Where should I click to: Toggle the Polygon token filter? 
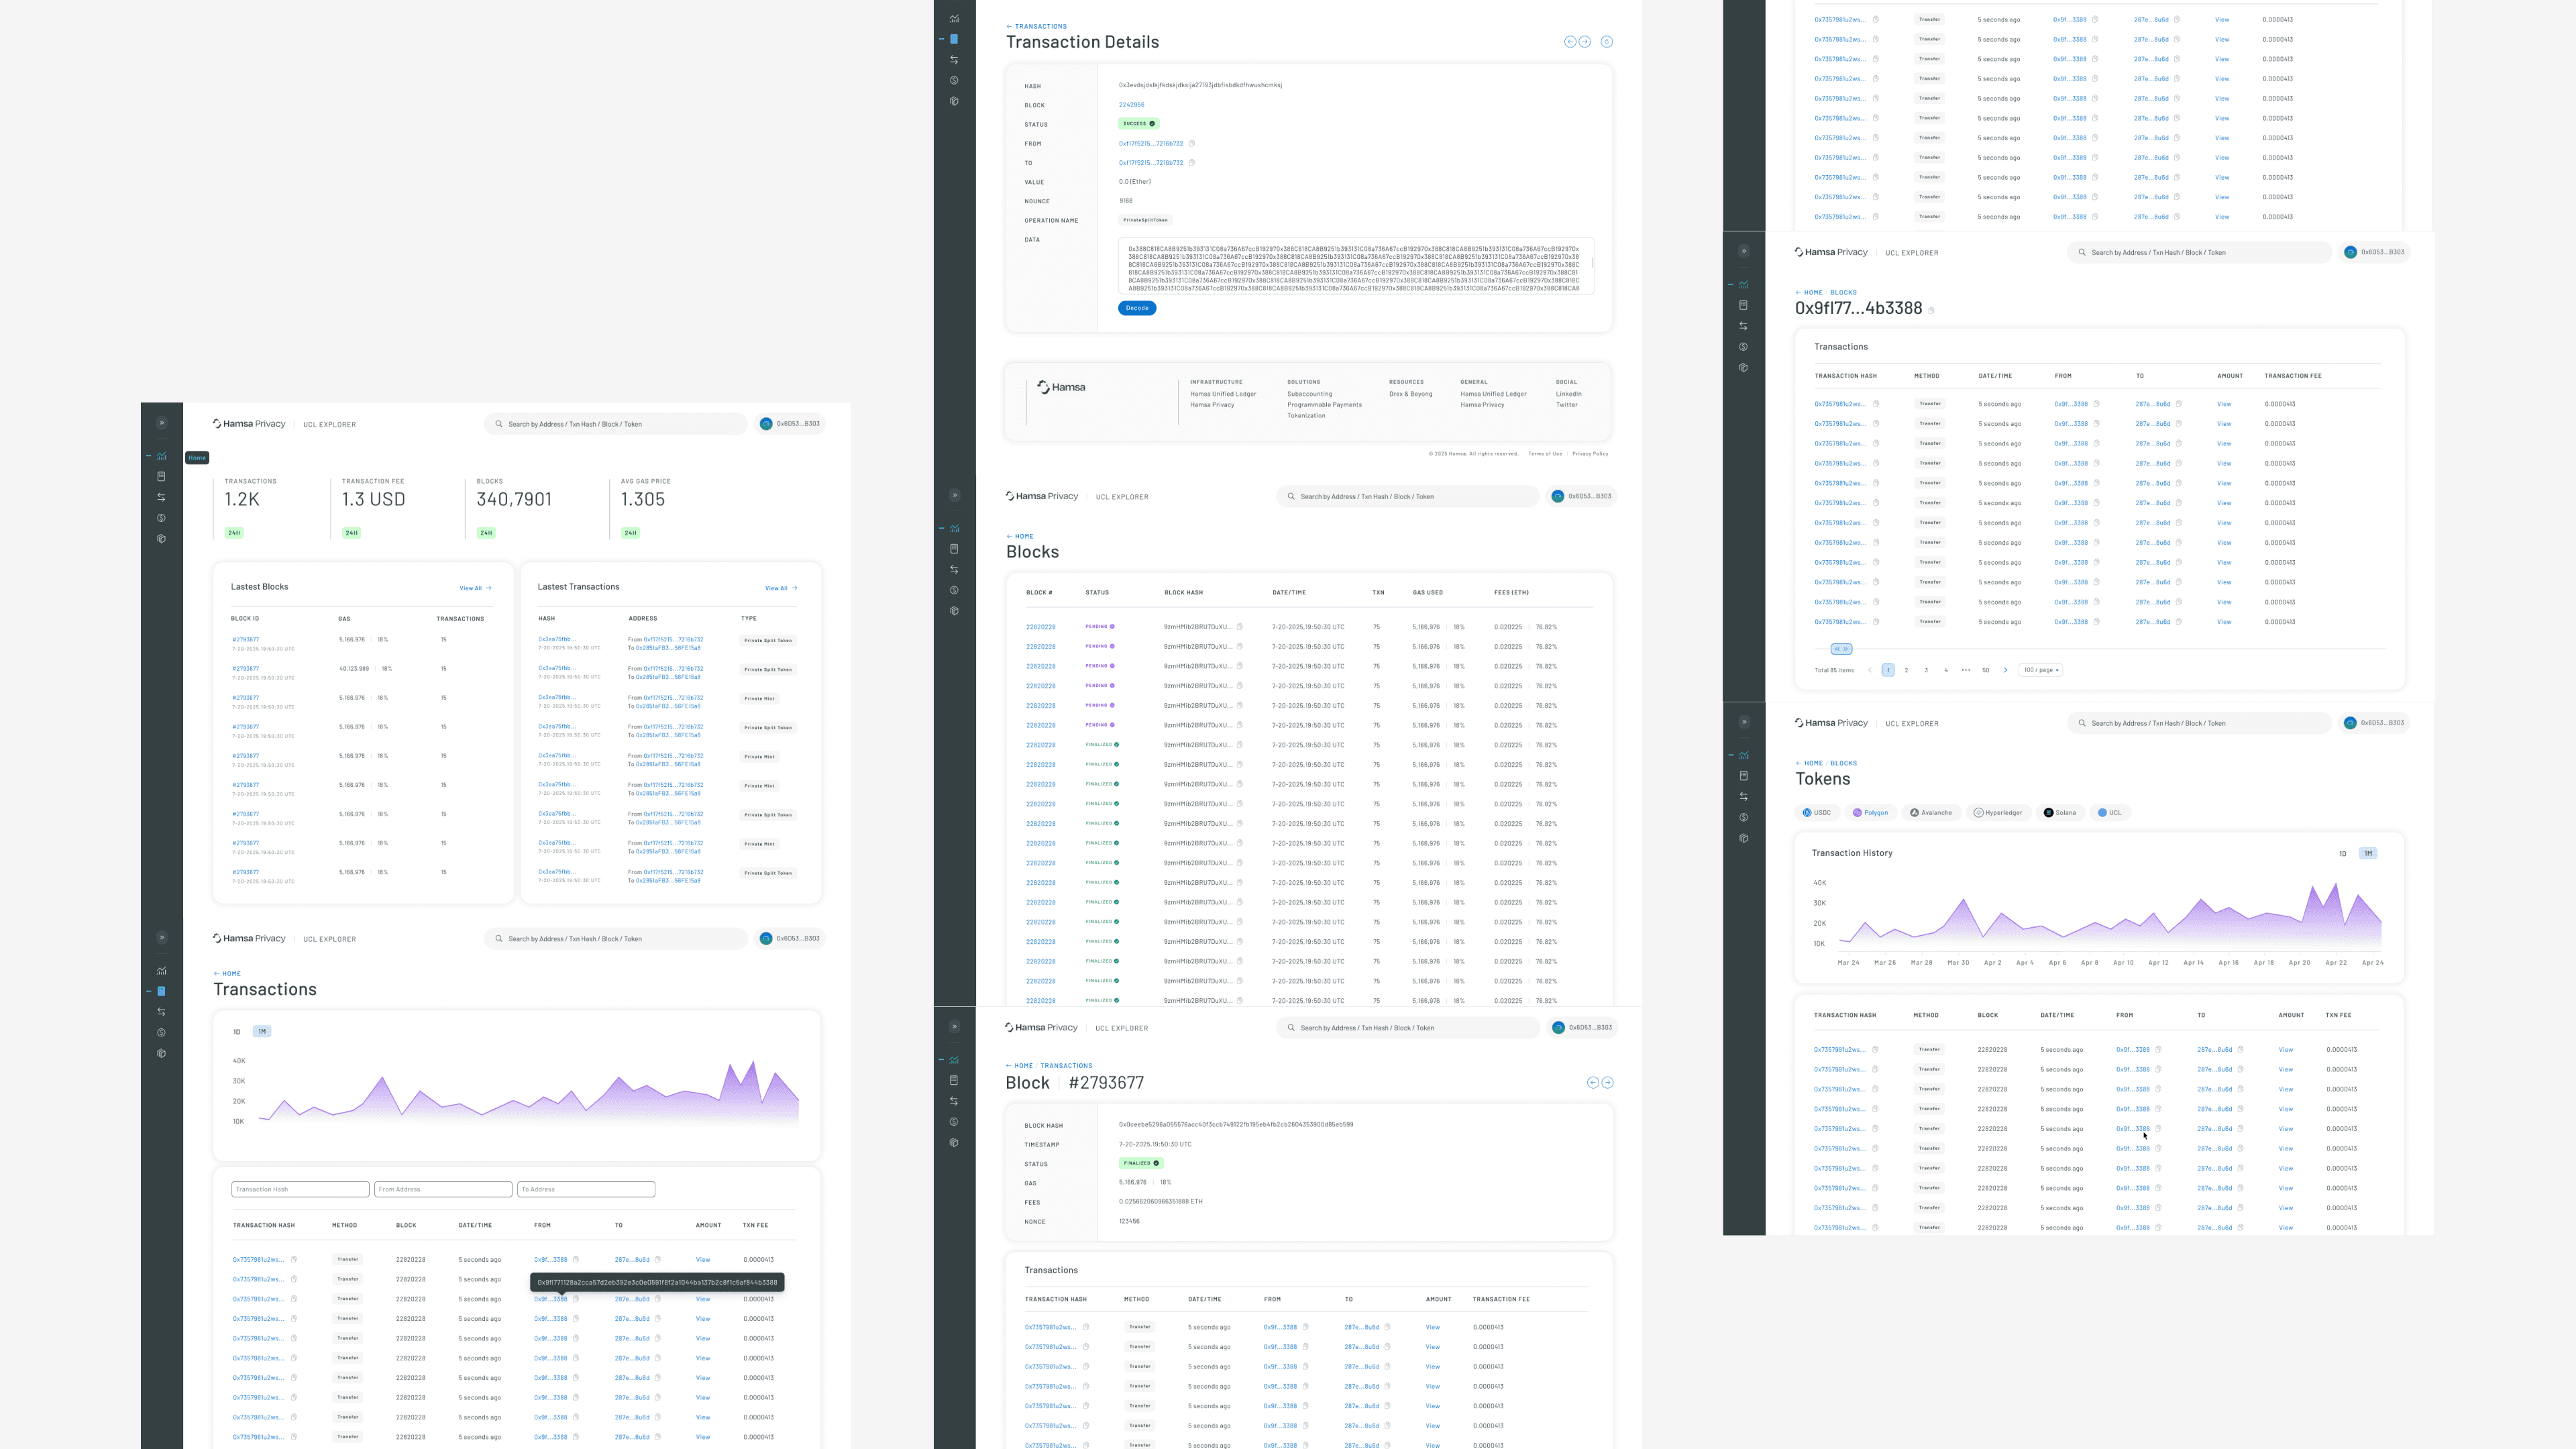[x=1870, y=812]
